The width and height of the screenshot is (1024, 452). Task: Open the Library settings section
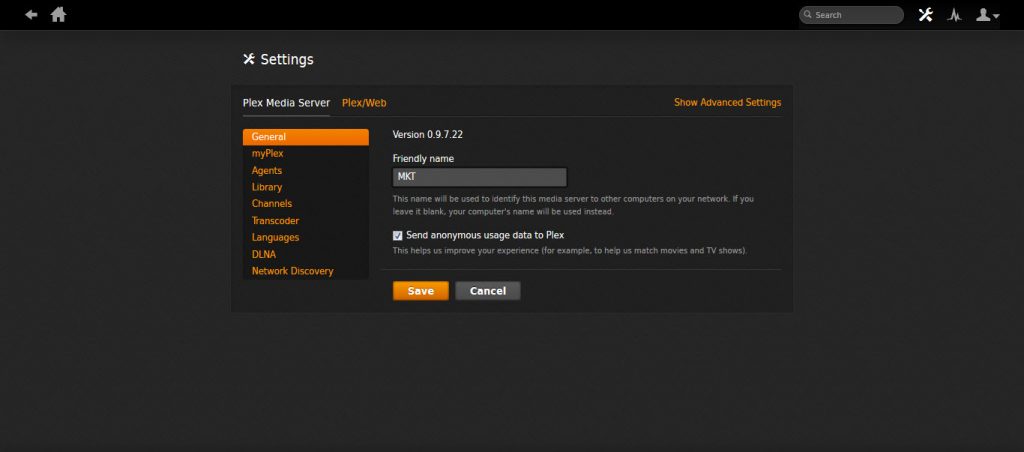pyautogui.click(x=306, y=187)
